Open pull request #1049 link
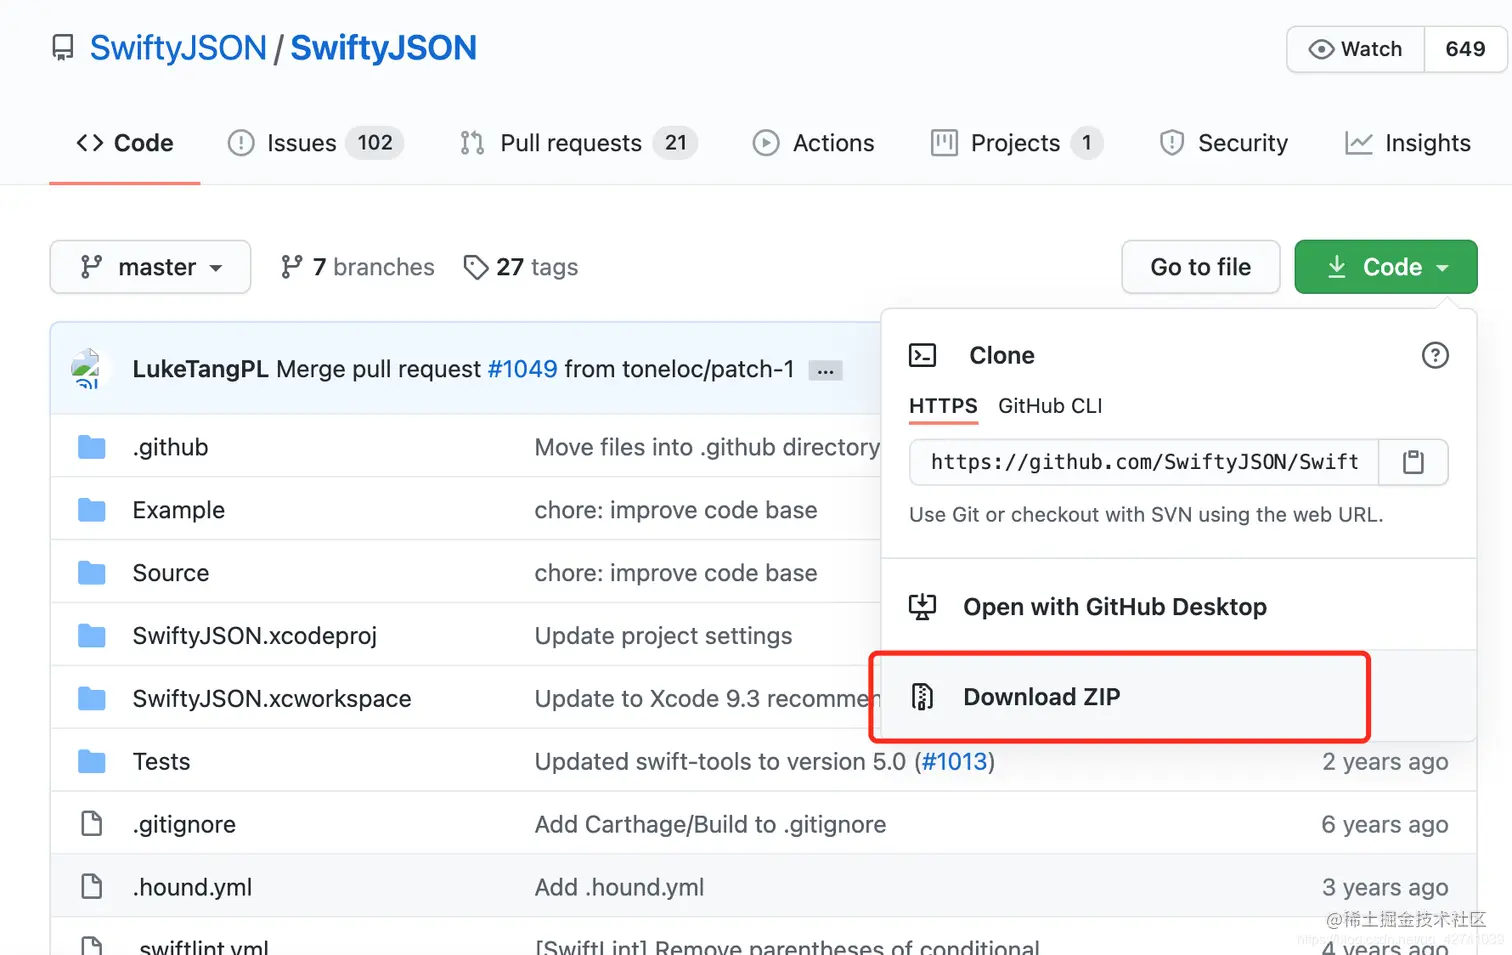 [522, 369]
